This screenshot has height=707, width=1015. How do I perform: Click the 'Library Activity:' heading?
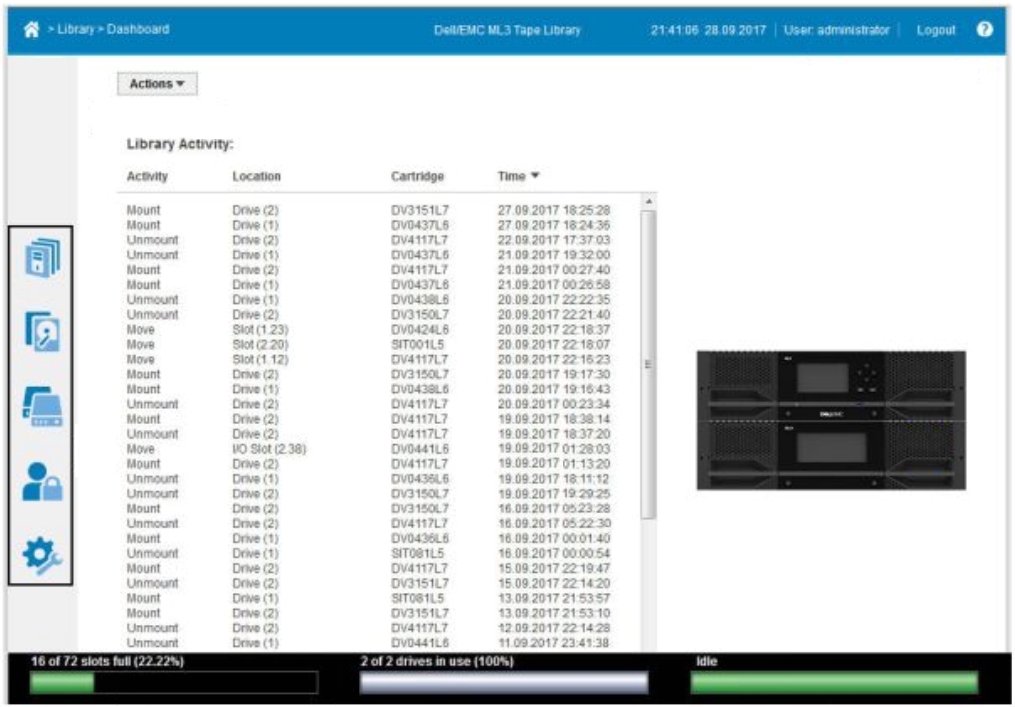coord(180,144)
